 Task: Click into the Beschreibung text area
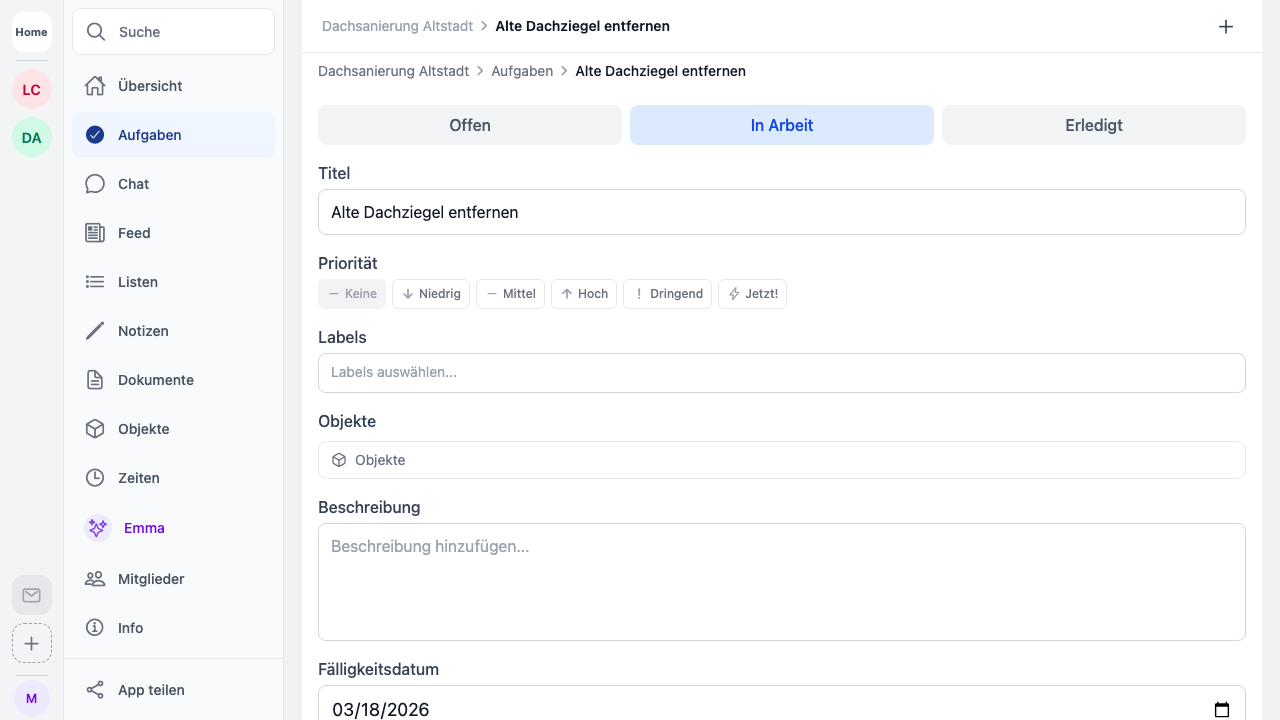(x=781, y=581)
